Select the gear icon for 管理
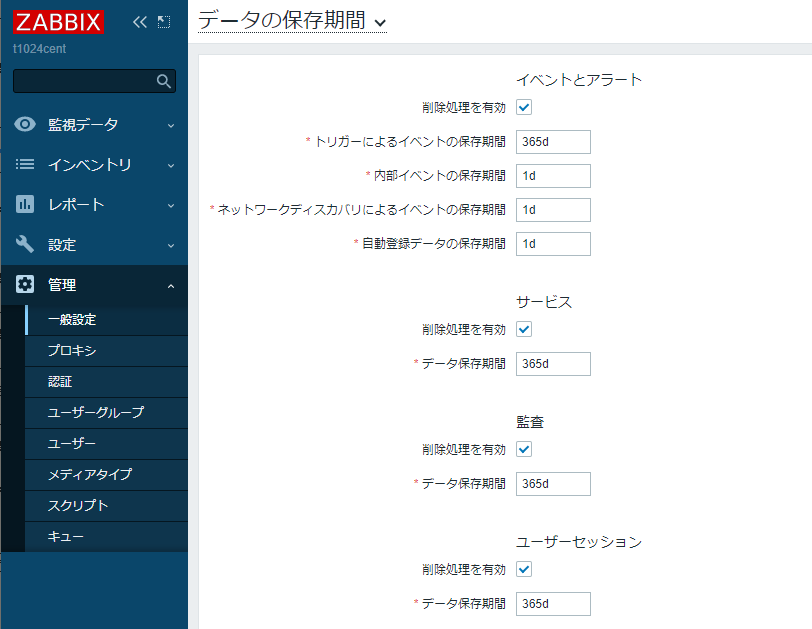 tap(24, 284)
